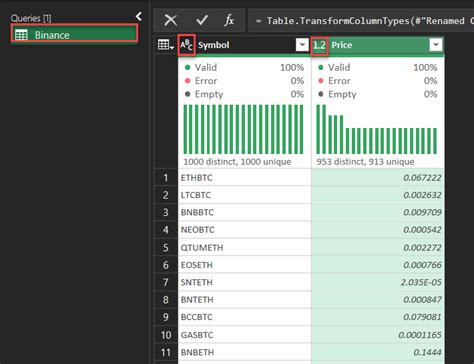The width and height of the screenshot is (474, 364).
Task: Open the fx function insert icon
Action: tap(229, 20)
